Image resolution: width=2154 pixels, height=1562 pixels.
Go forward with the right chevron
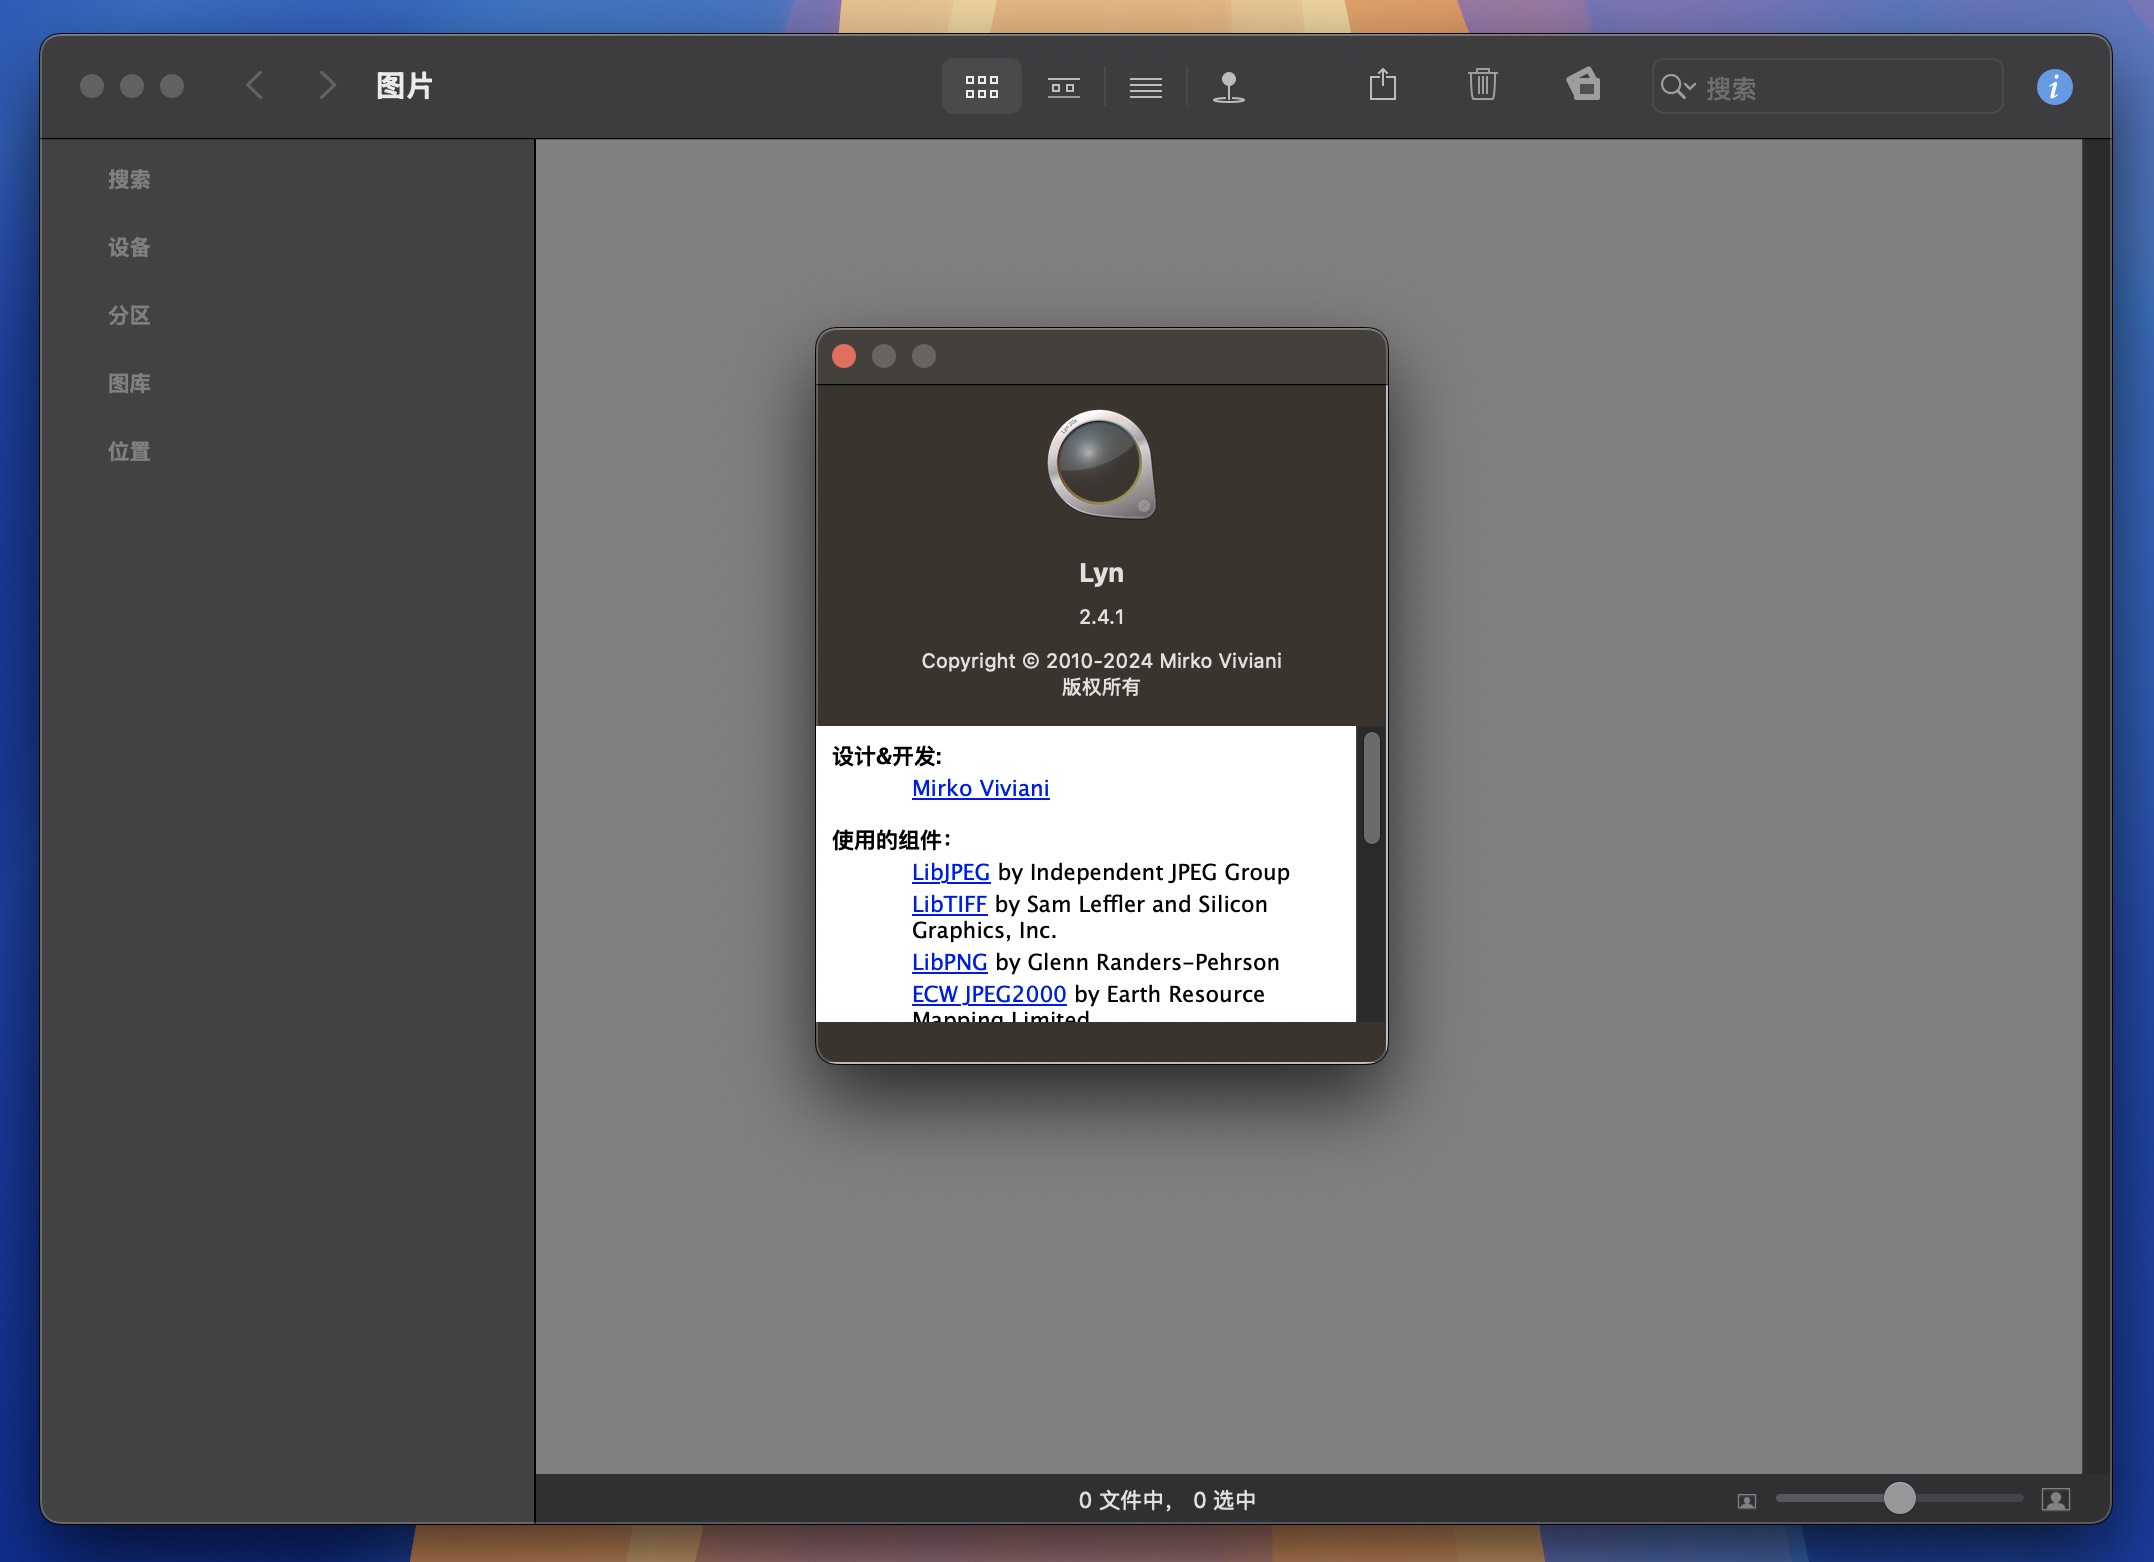[x=326, y=86]
